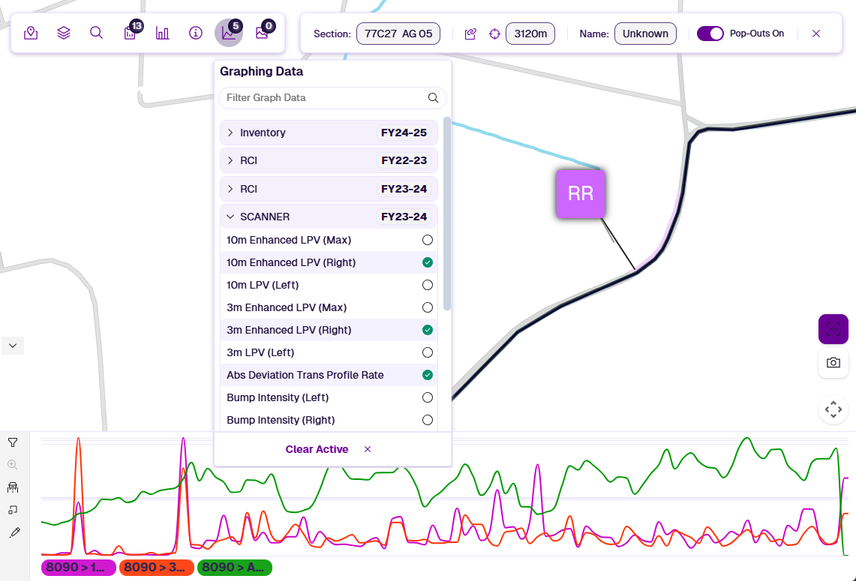Click the vehicle lane icon beside the graph
The height and width of the screenshot is (581, 856).
tap(13, 487)
